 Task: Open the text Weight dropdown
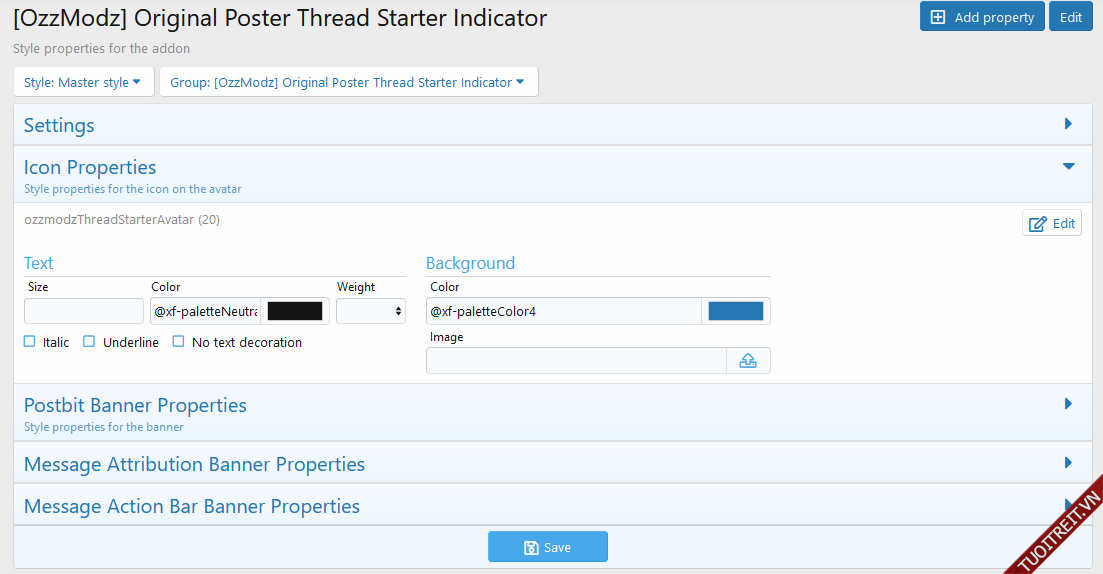370,311
